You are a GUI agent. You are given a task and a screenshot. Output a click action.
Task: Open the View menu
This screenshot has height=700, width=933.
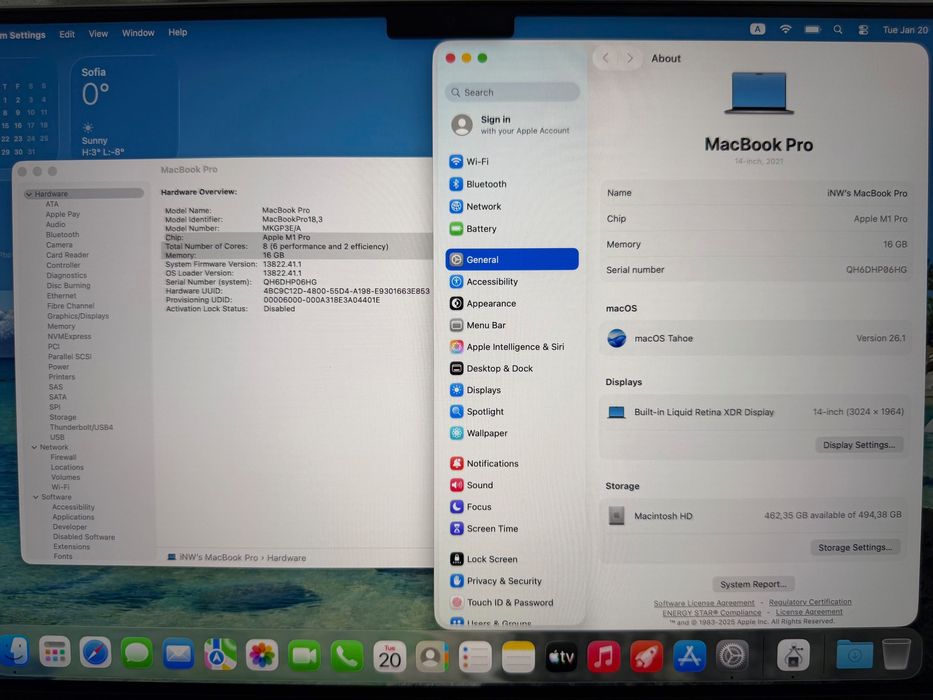point(98,34)
